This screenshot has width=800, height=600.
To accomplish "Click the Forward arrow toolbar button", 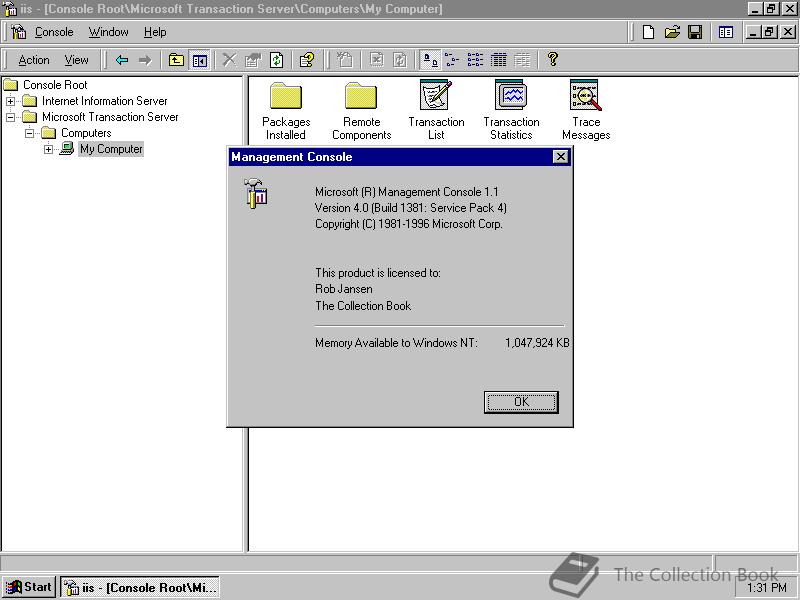I will click(x=145, y=60).
